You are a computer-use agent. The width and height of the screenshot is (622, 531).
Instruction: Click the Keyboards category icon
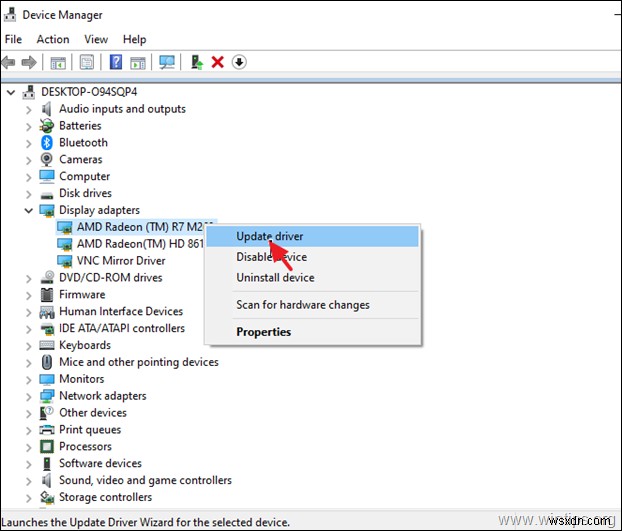tap(46, 345)
